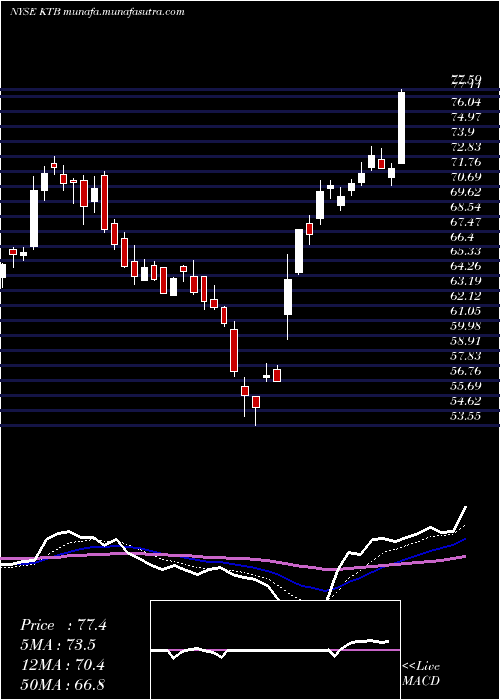Click the Price : 77.4 readout
This screenshot has width=500, height=700.
63,625
